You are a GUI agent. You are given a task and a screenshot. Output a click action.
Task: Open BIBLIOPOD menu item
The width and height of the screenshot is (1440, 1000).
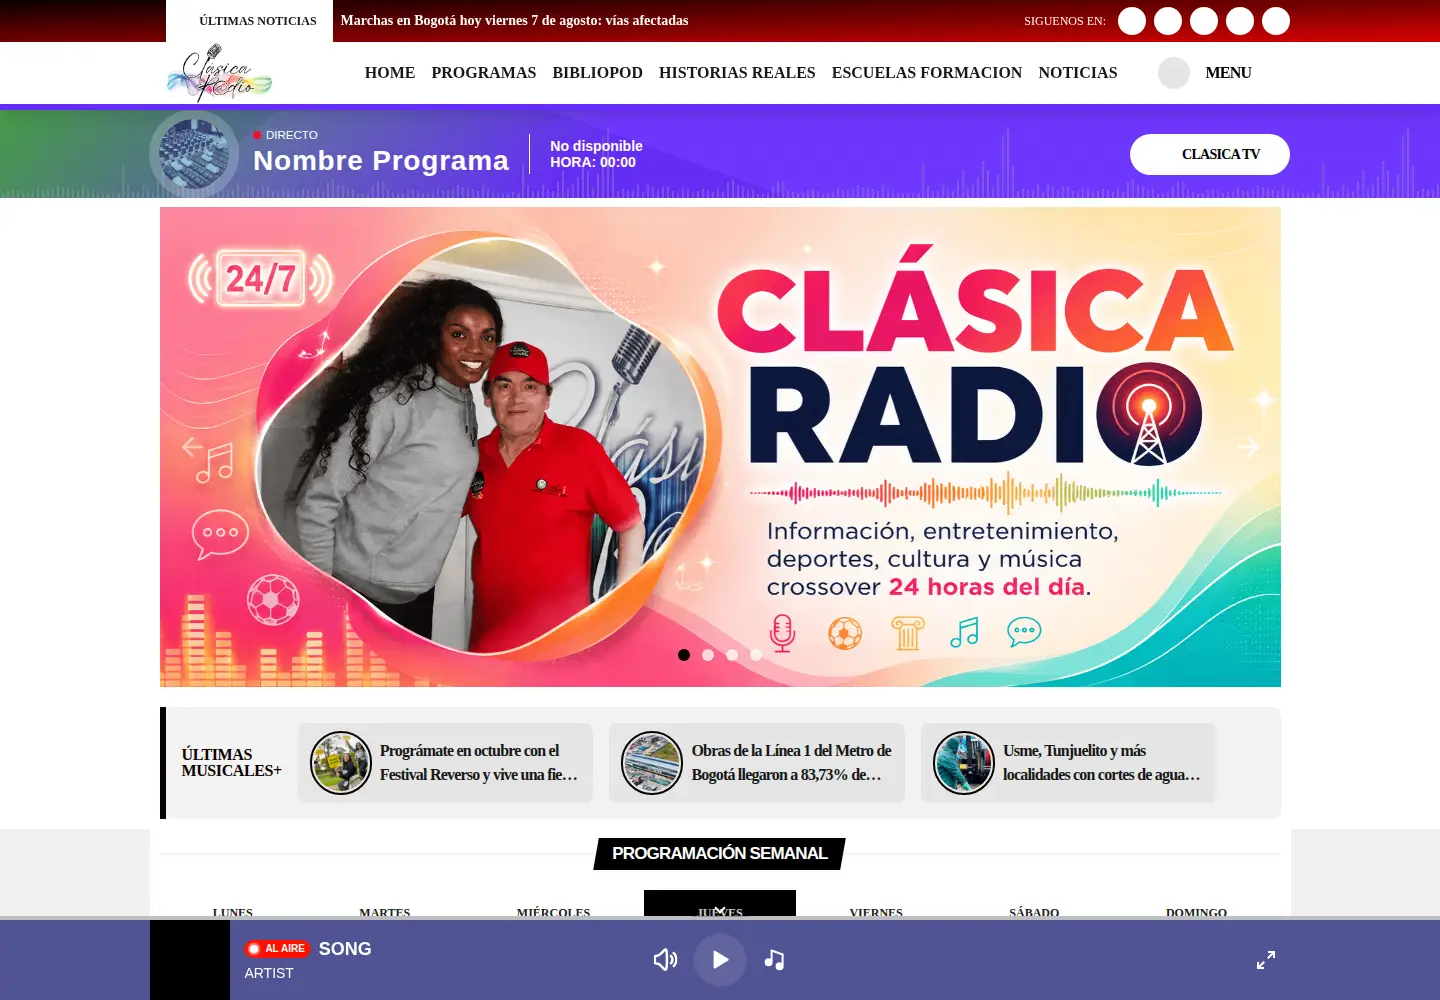coord(597,73)
